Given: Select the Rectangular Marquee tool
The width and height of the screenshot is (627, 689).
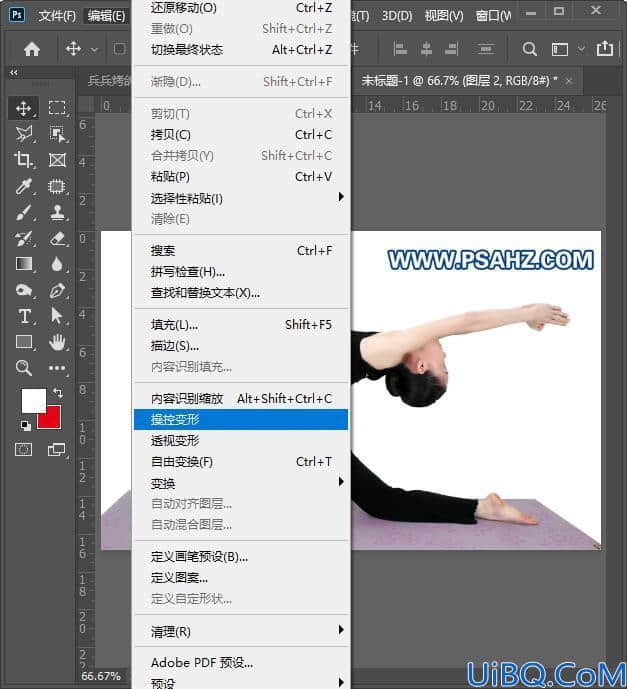Looking at the screenshot, I should (57, 108).
